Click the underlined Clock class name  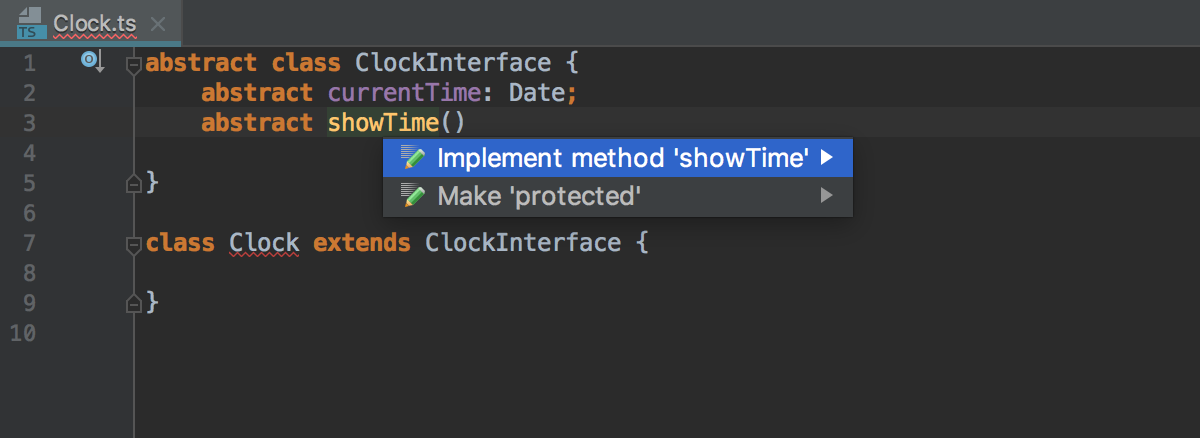pos(265,243)
